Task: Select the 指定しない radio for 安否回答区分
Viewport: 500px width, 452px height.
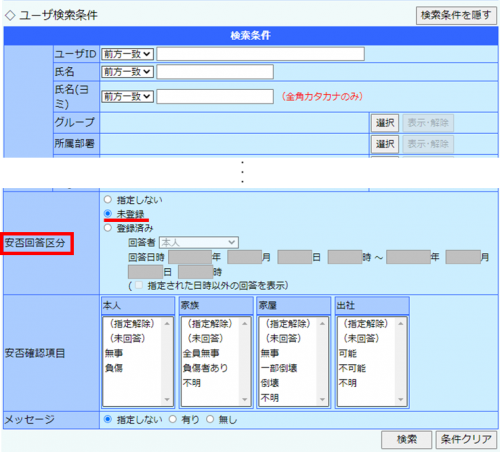Action: point(108,200)
